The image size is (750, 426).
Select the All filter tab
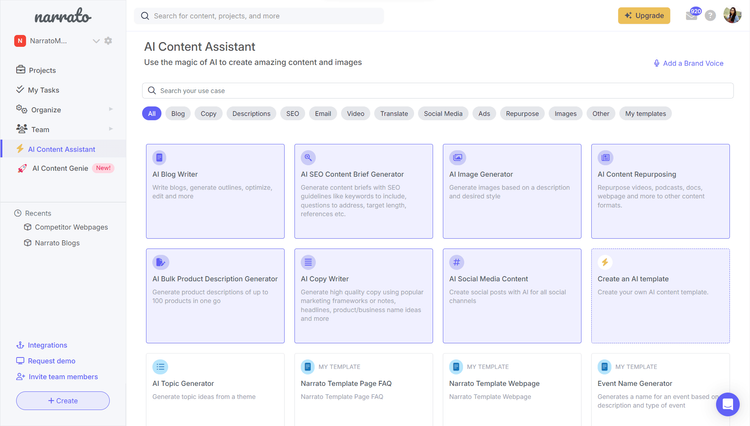(x=152, y=113)
